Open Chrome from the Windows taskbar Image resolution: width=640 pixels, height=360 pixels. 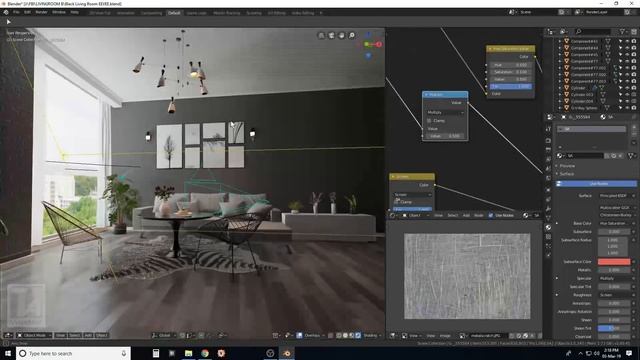[205, 353]
